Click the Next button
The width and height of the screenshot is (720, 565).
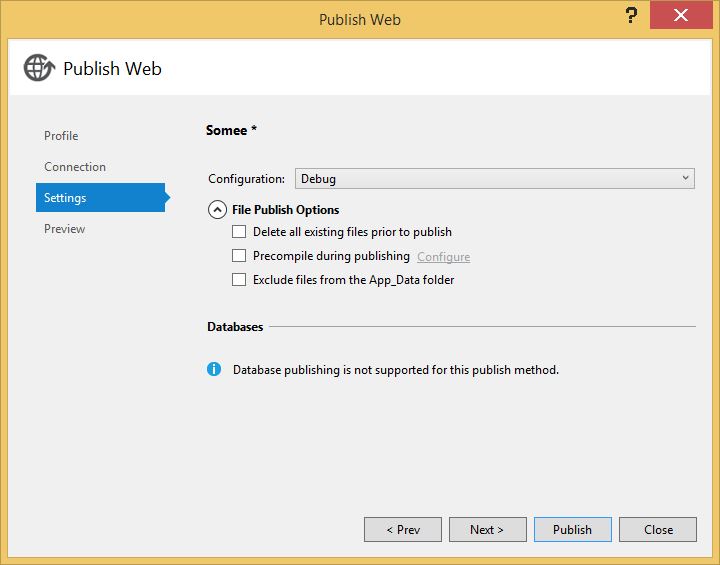[488, 530]
